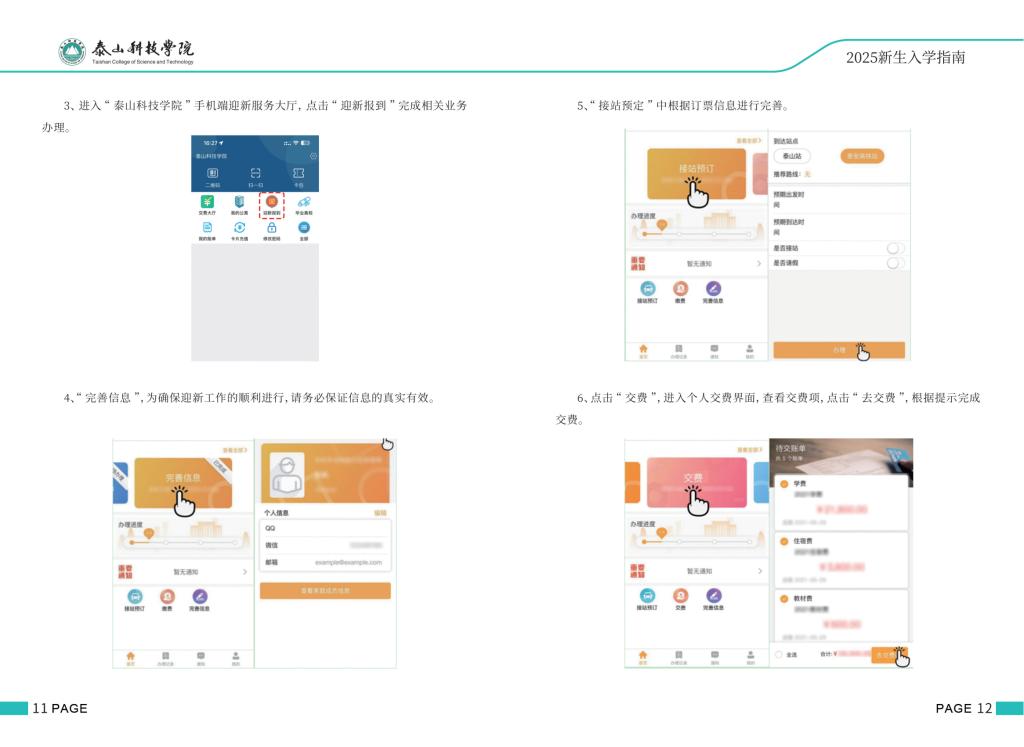1024x747 pixels.
Task: Tap the 扫一扫 scan icon
Action: [x=255, y=174]
